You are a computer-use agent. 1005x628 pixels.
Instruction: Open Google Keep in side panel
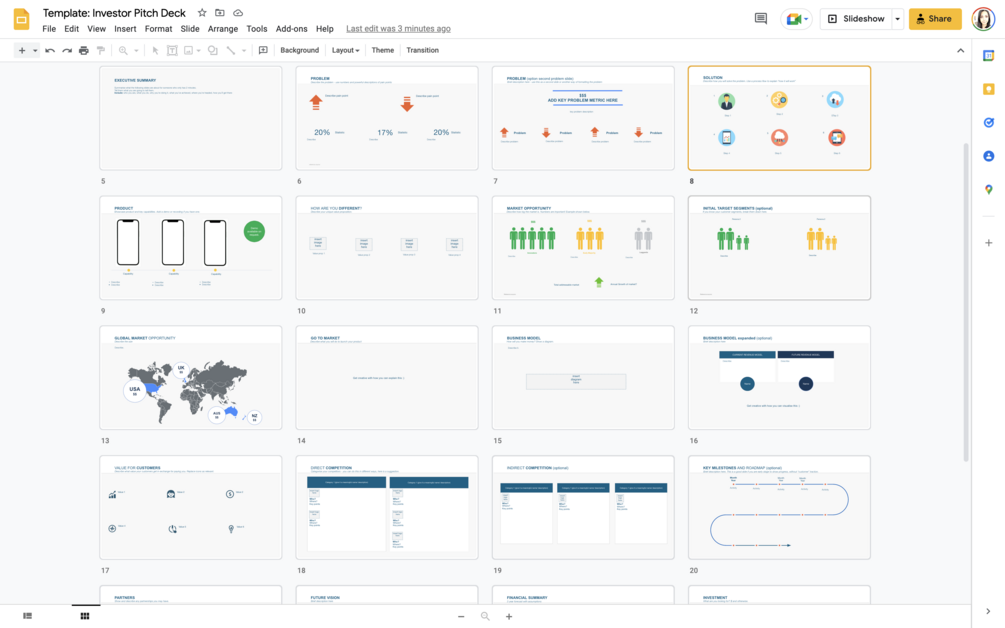click(988, 89)
